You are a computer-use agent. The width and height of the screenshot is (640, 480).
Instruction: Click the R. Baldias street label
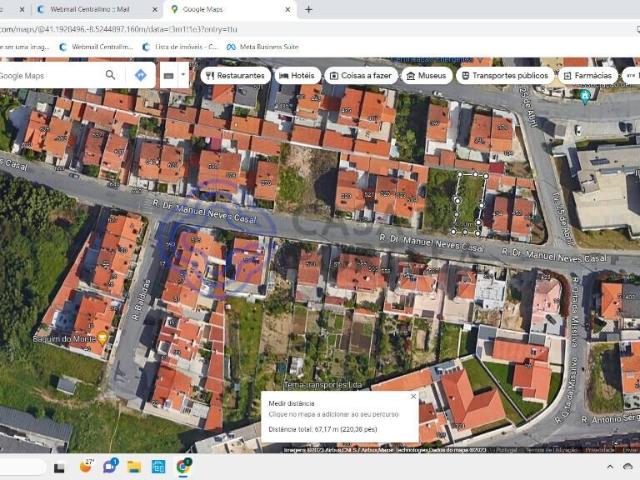pos(141,300)
